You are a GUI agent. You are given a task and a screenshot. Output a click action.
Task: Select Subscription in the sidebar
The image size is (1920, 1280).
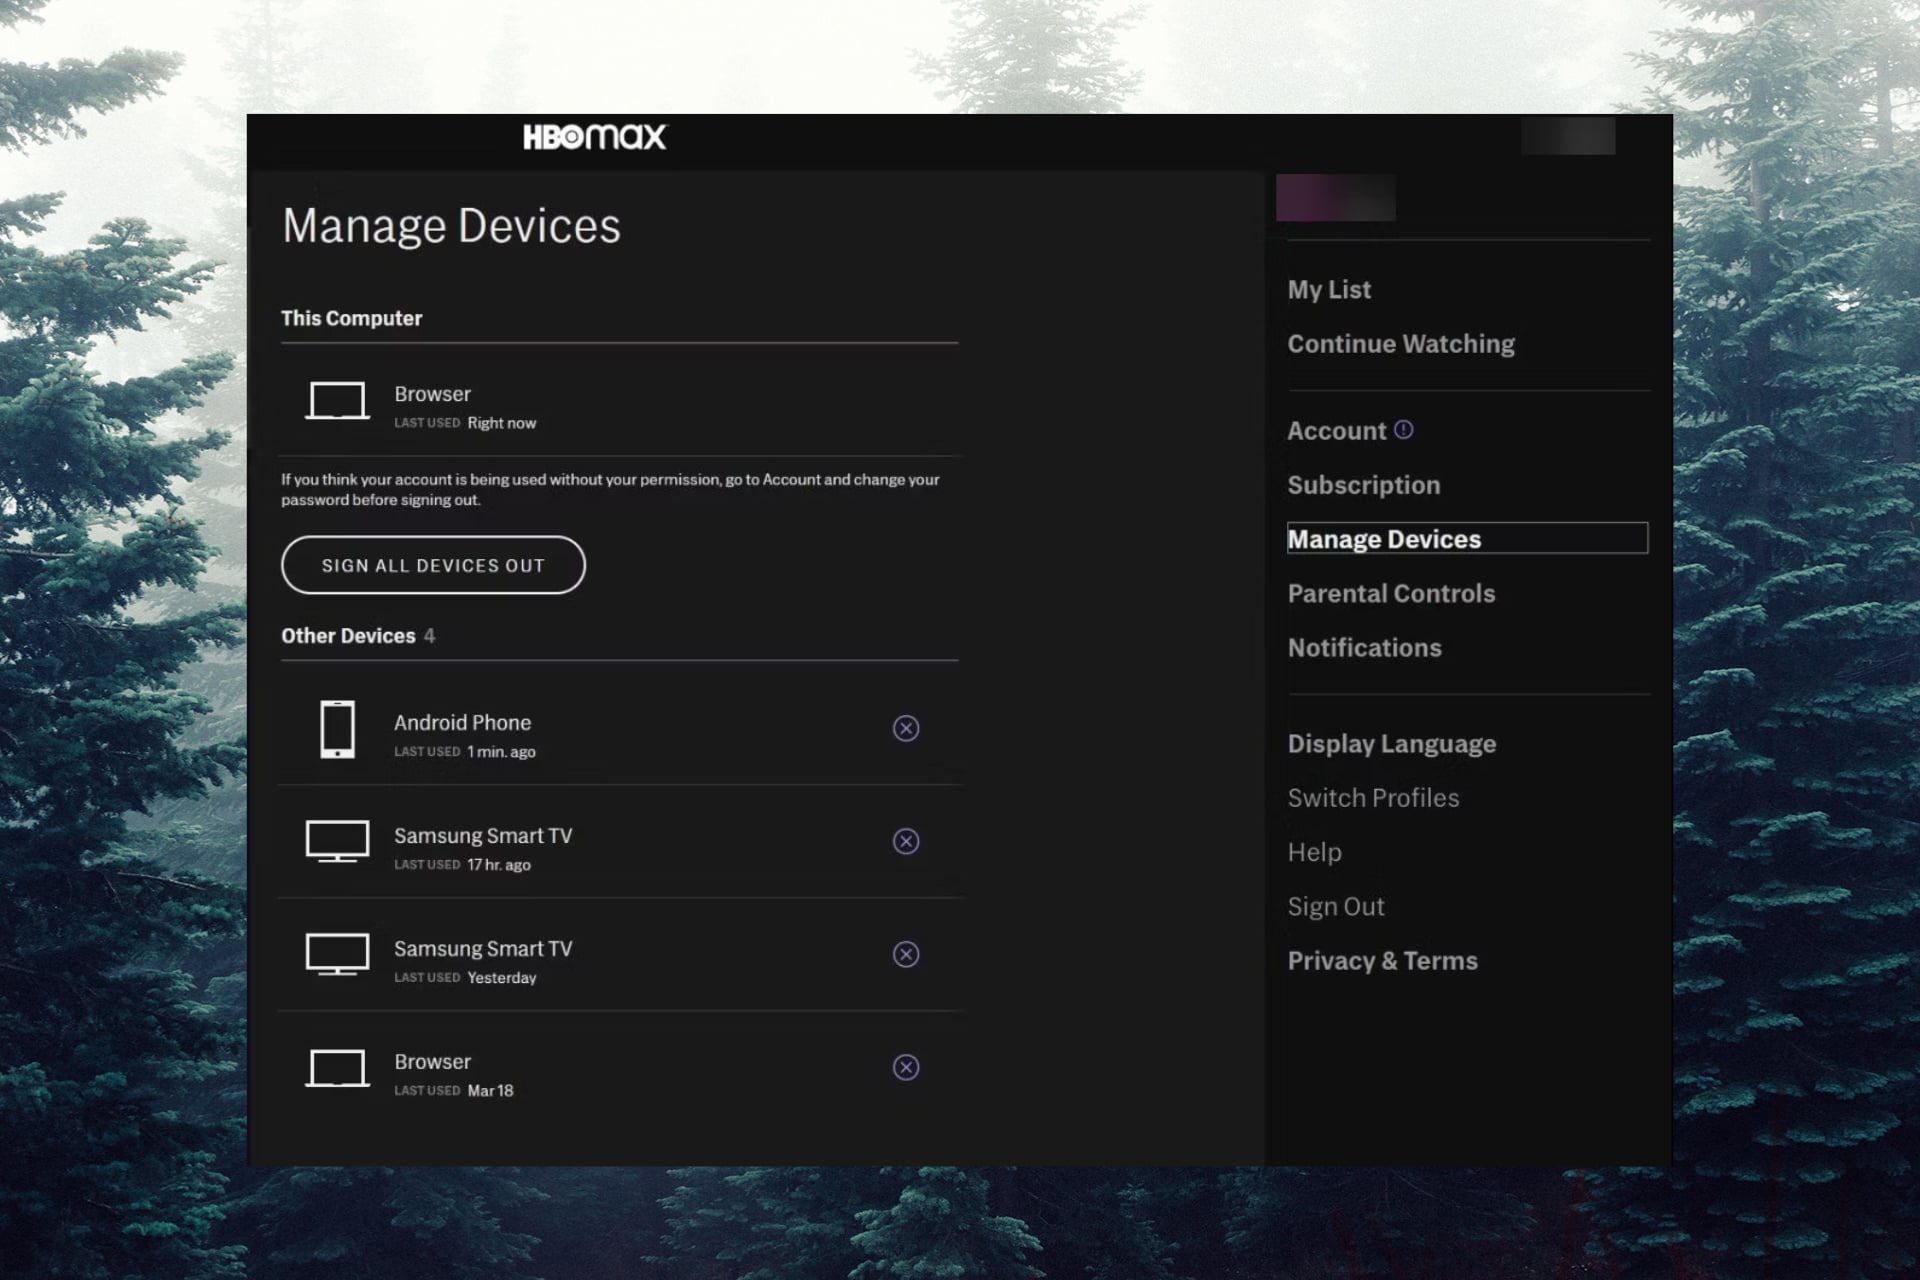coord(1363,485)
